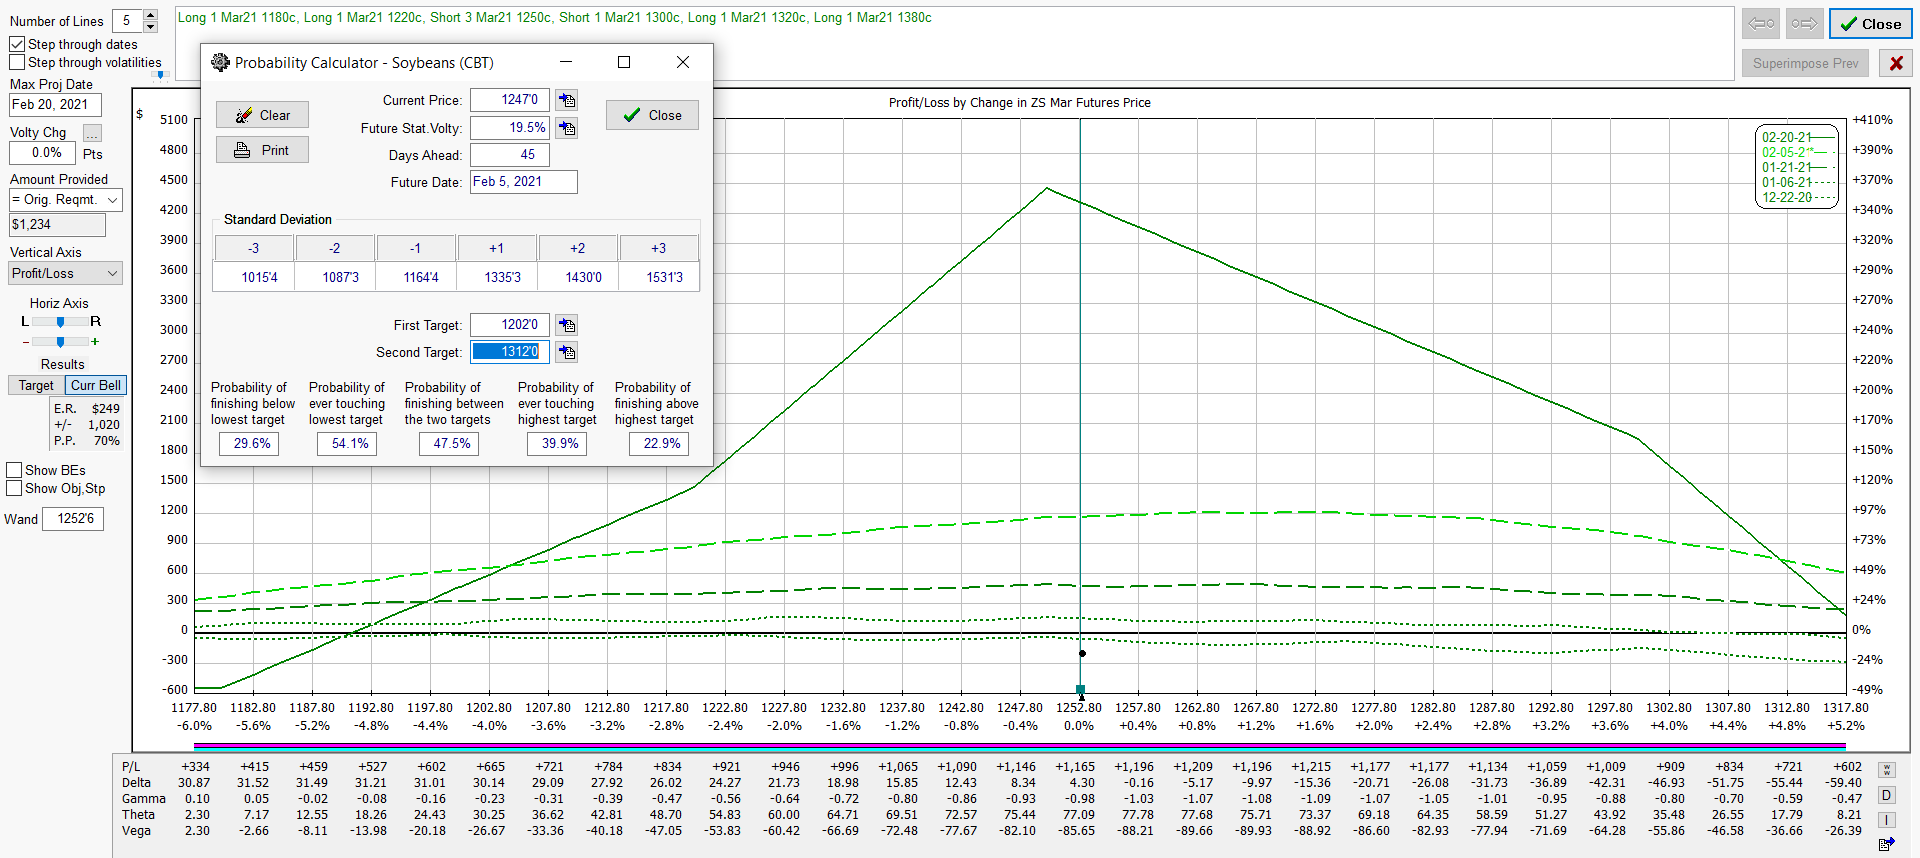Click Print in the Probability Calculator
This screenshot has height=858, width=1920.
pyautogui.click(x=262, y=150)
